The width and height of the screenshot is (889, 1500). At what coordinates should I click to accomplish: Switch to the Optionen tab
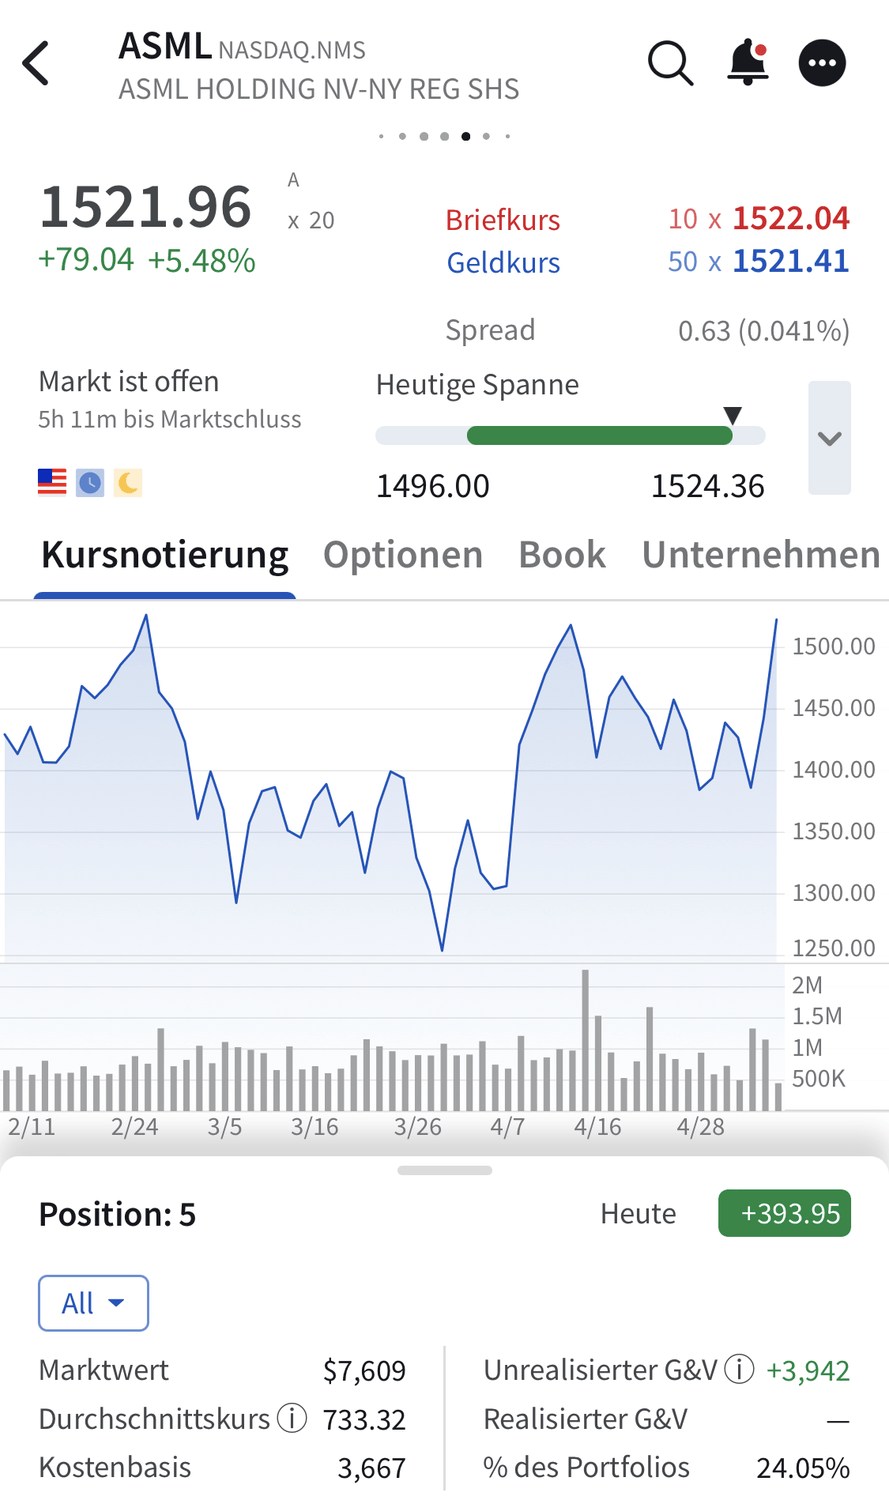[x=403, y=554]
